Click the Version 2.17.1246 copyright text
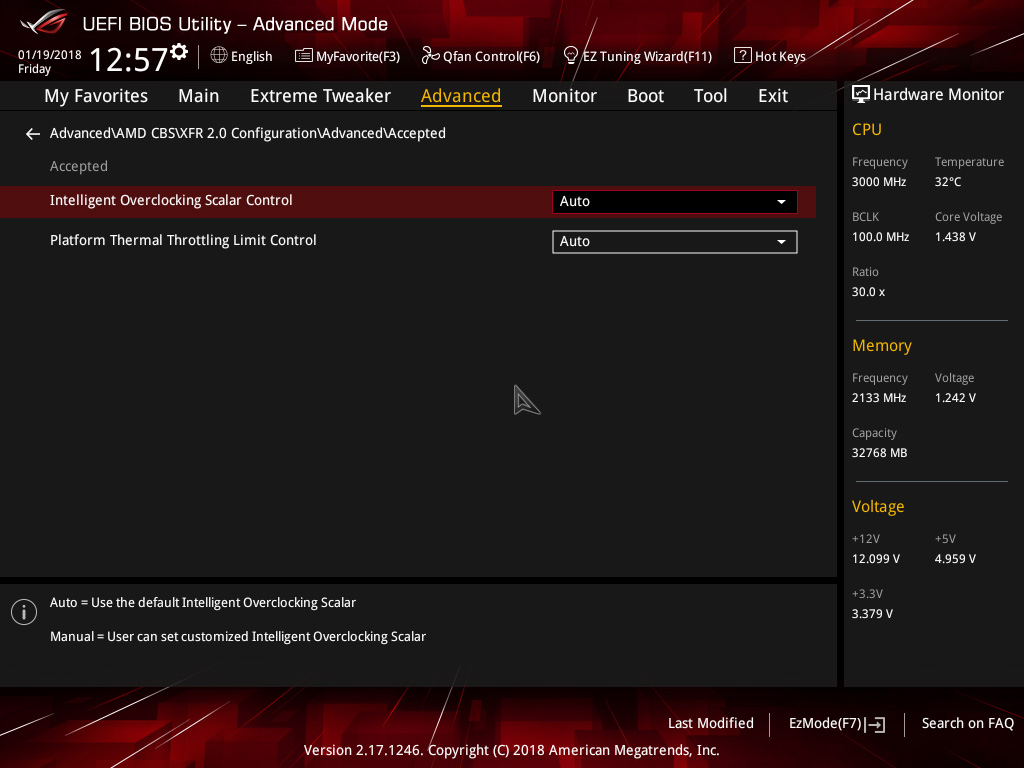The width and height of the screenshot is (1024, 768). 511,750
